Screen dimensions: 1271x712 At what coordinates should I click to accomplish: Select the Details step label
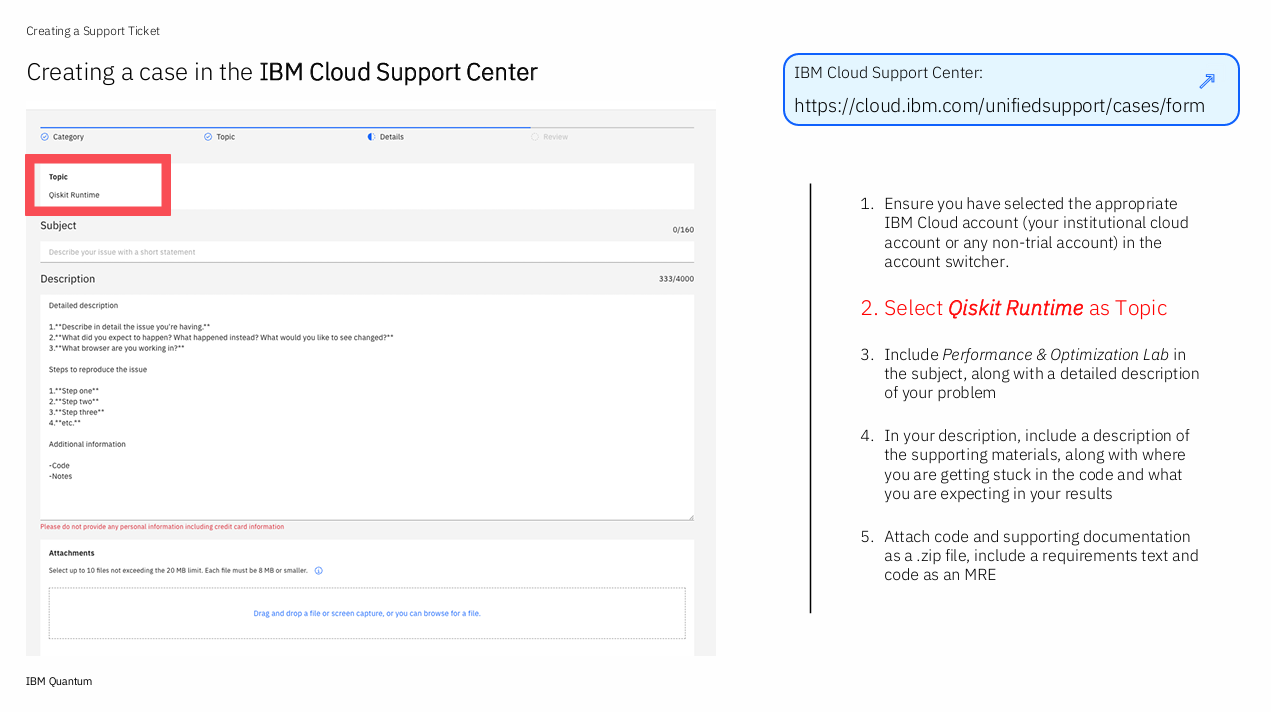392,137
